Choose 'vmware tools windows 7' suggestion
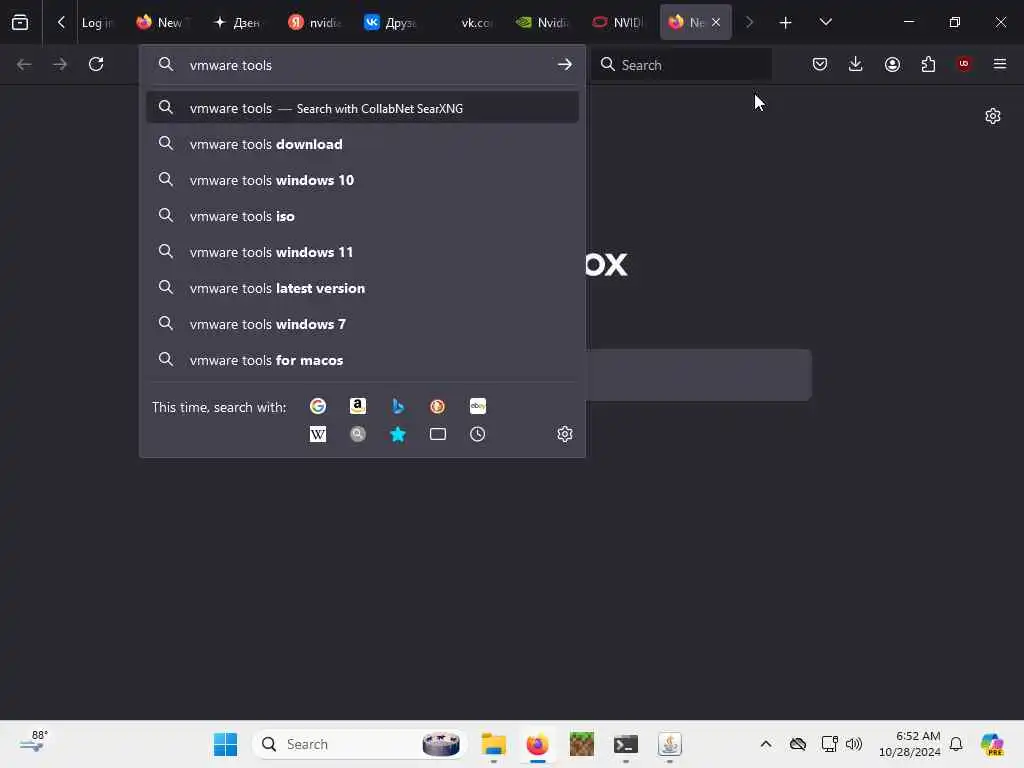Screen dimensions: 1024x768 point(362,323)
